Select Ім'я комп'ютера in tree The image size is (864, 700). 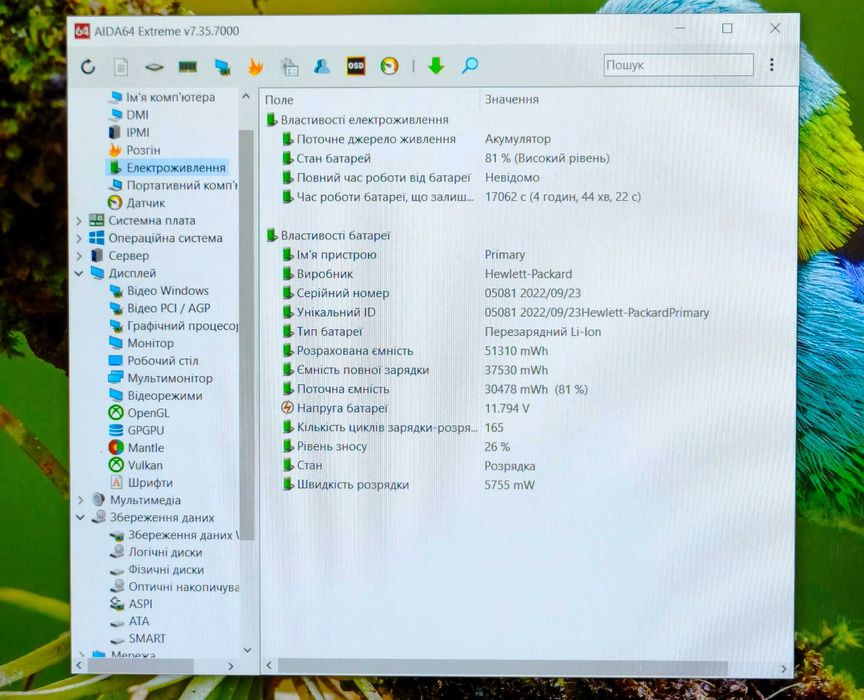click(x=163, y=98)
